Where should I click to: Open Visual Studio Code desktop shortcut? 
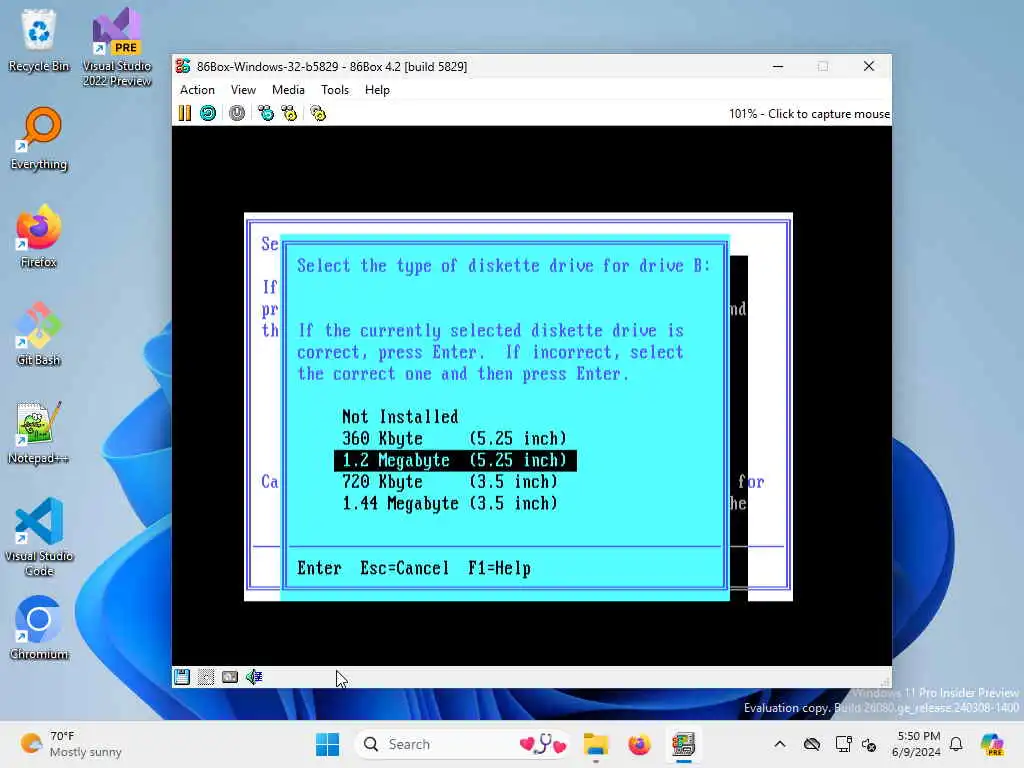pyautogui.click(x=39, y=537)
